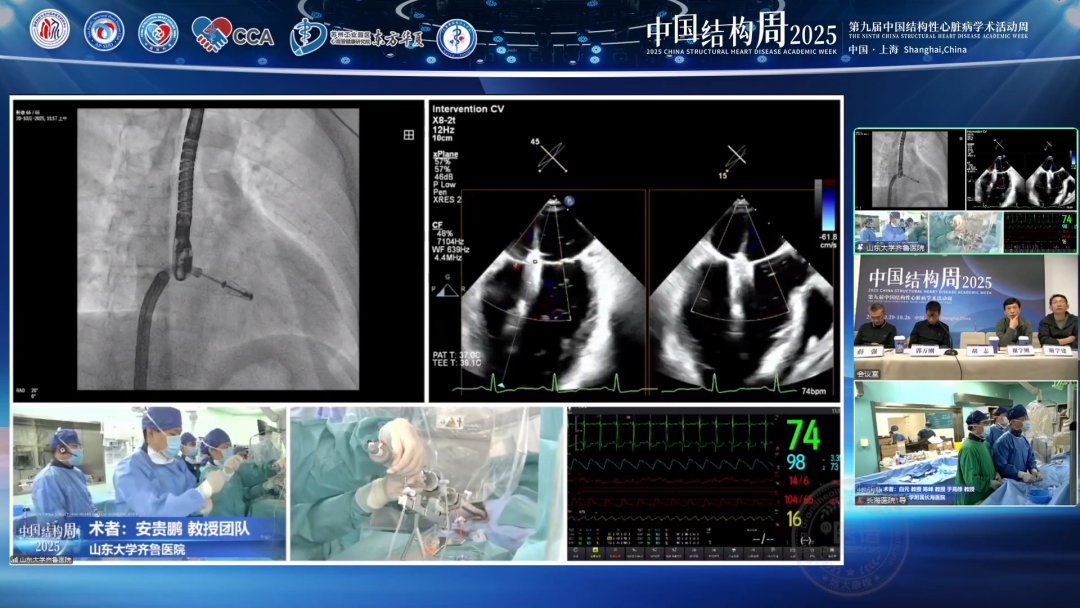Click the gain triangle G indicator on echo
This screenshot has width=1080, height=608.
(447, 287)
